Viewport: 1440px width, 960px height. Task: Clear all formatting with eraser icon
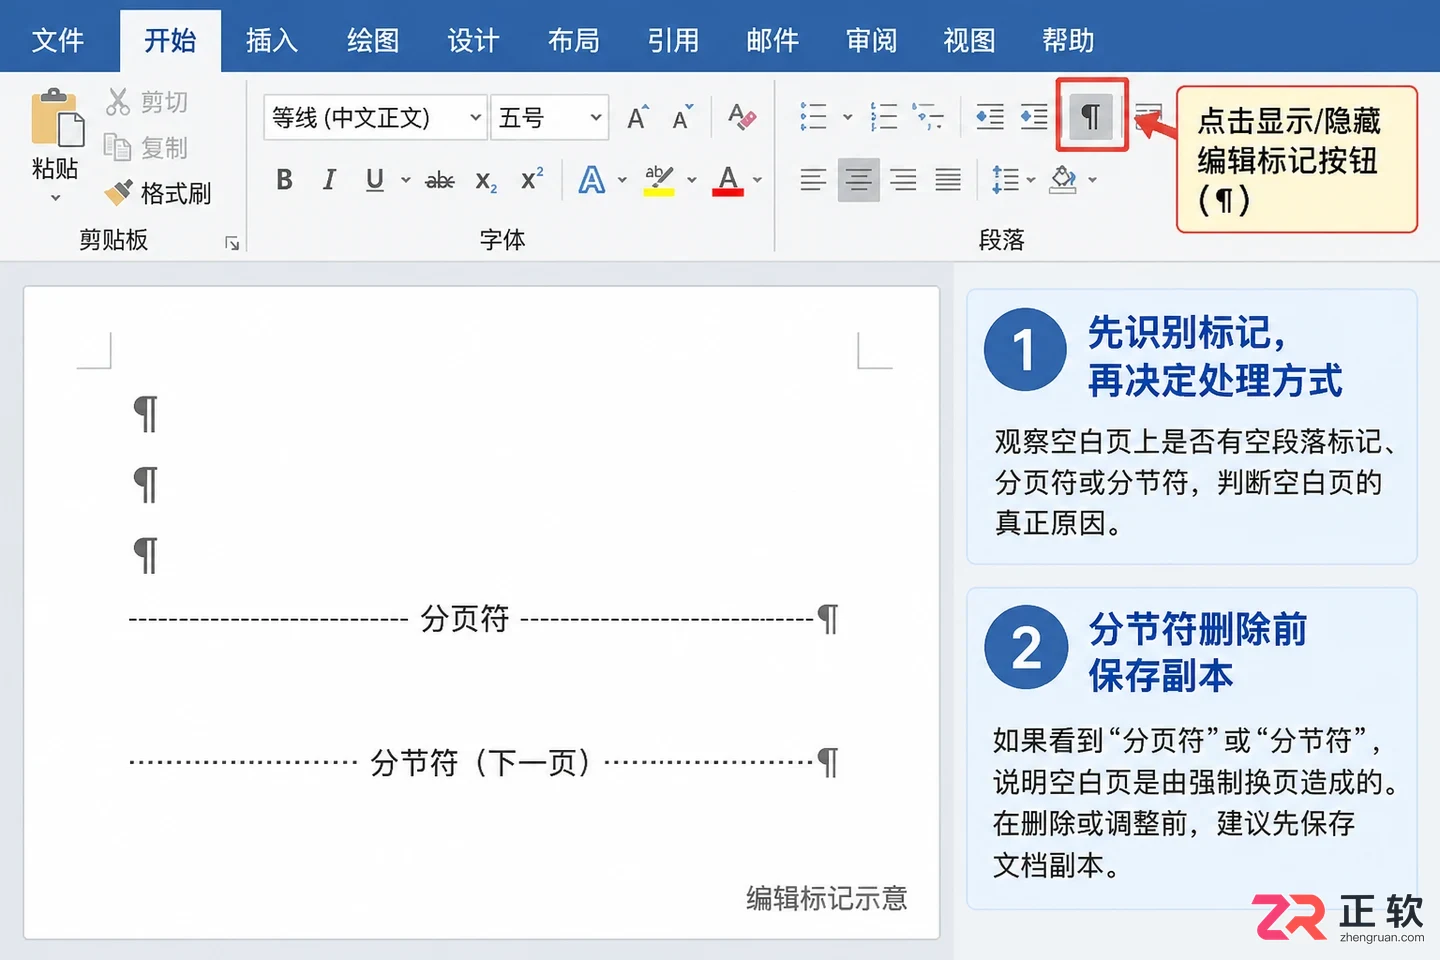pos(742,117)
